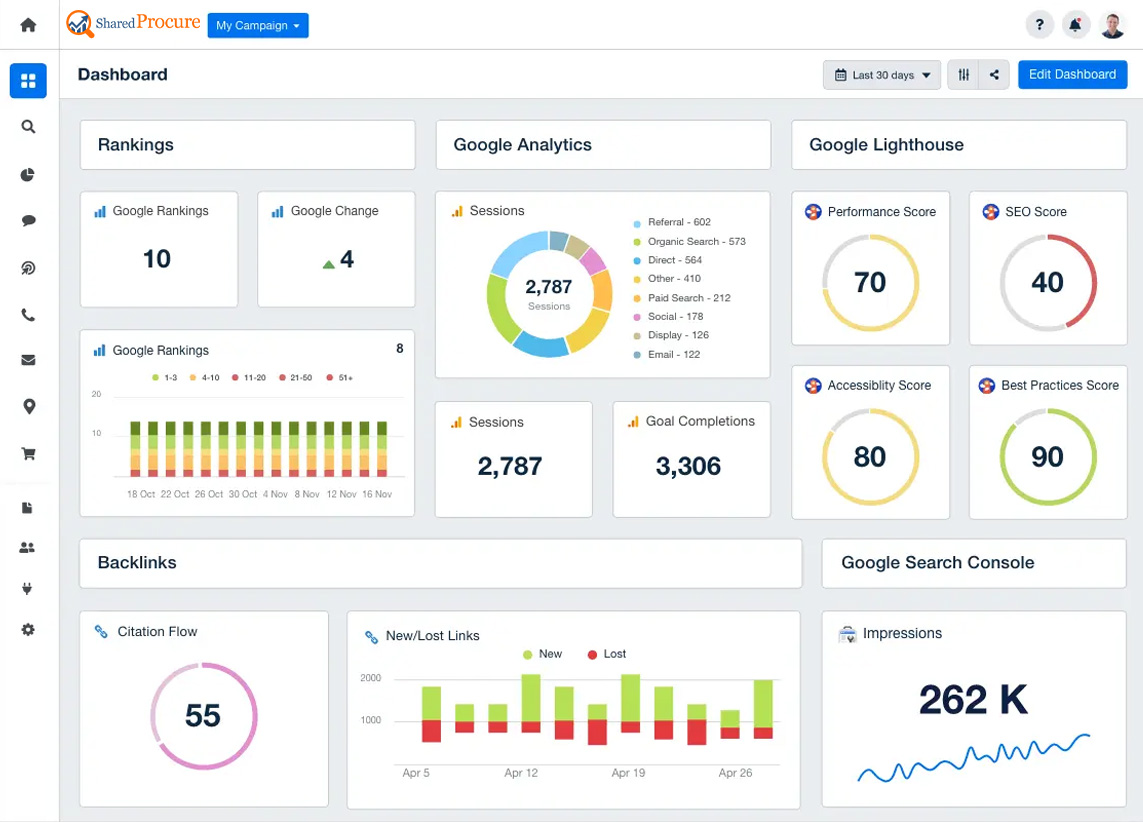Click the Edit Dashboard button

click(x=1072, y=75)
